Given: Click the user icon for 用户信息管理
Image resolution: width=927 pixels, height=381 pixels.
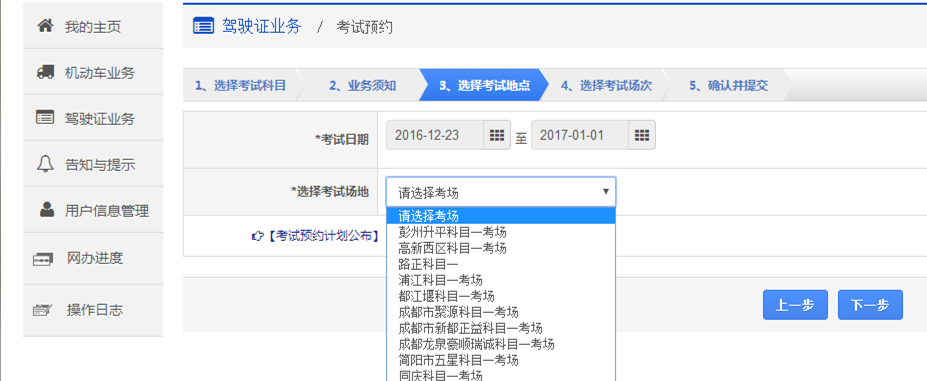Looking at the screenshot, I should [x=47, y=209].
